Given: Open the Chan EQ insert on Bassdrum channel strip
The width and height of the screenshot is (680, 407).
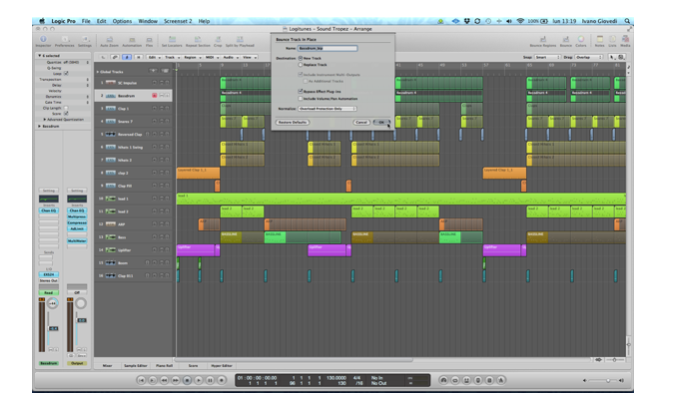Looking at the screenshot, I should (x=49, y=210).
